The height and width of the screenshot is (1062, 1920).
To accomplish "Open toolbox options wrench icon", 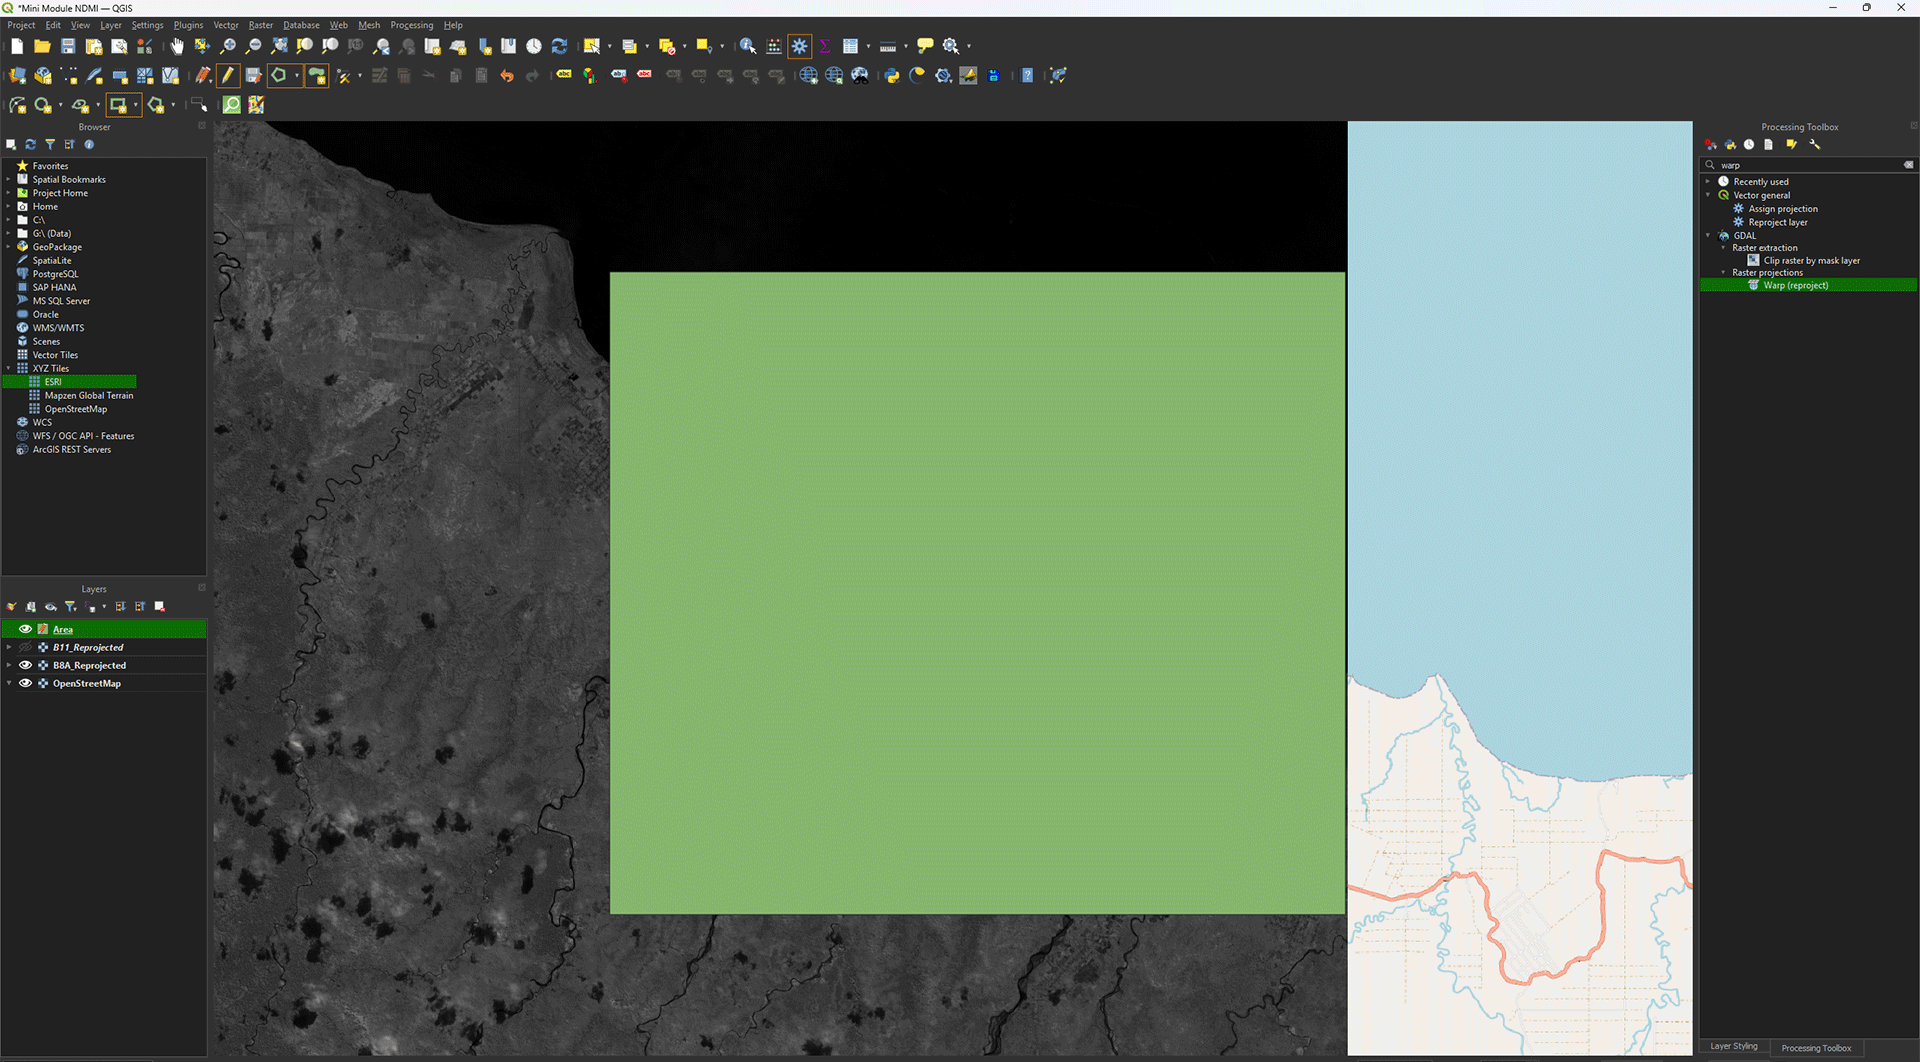I will pos(1815,145).
